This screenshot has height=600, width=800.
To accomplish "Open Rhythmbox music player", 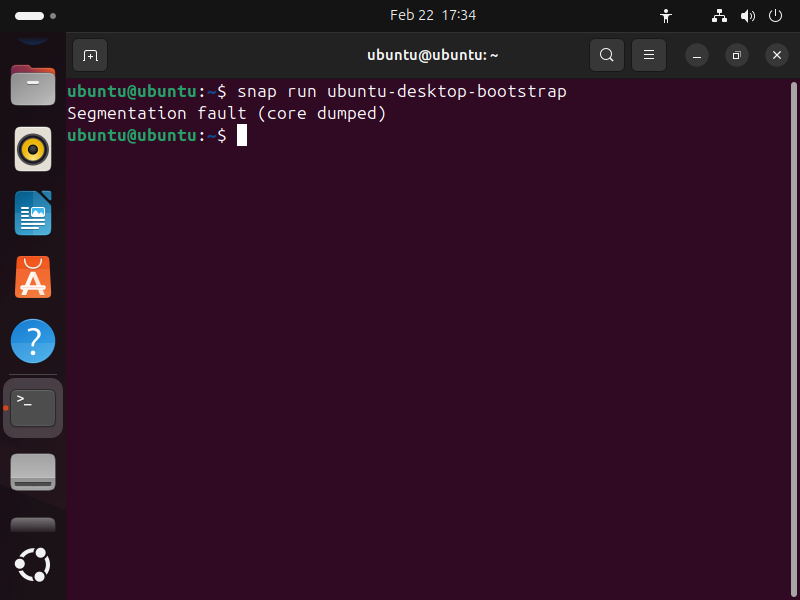I will click(33, 149).
